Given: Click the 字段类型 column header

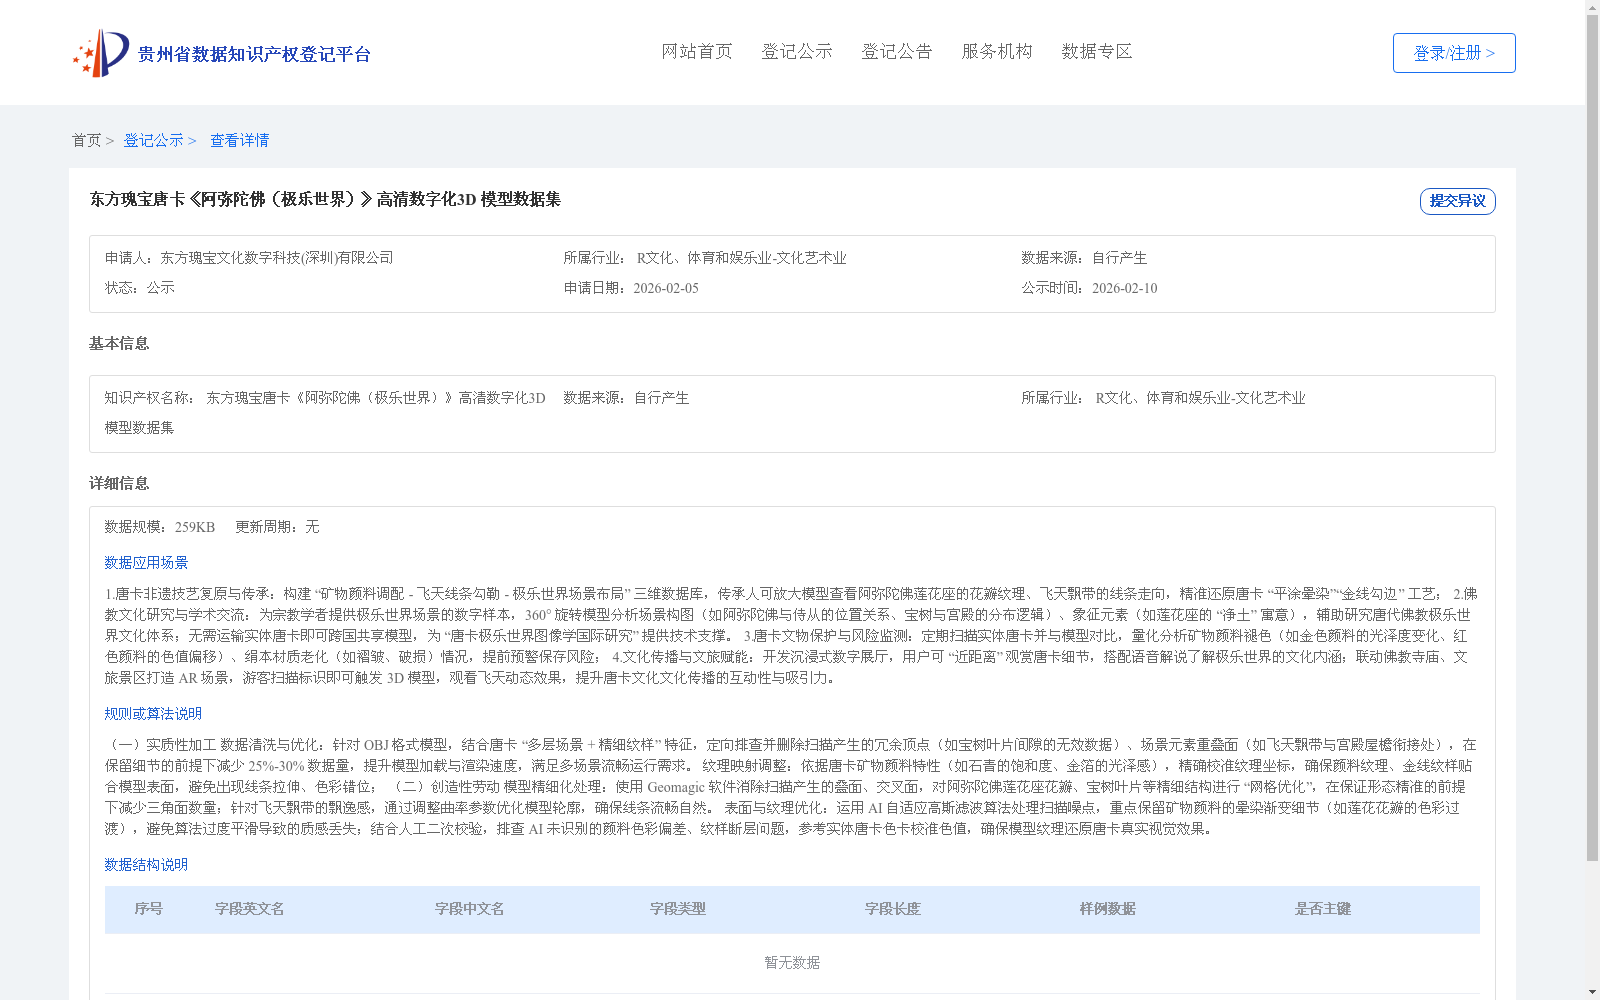Looking at the screenshot, I should pyautogui.click(x=678, y=909).
